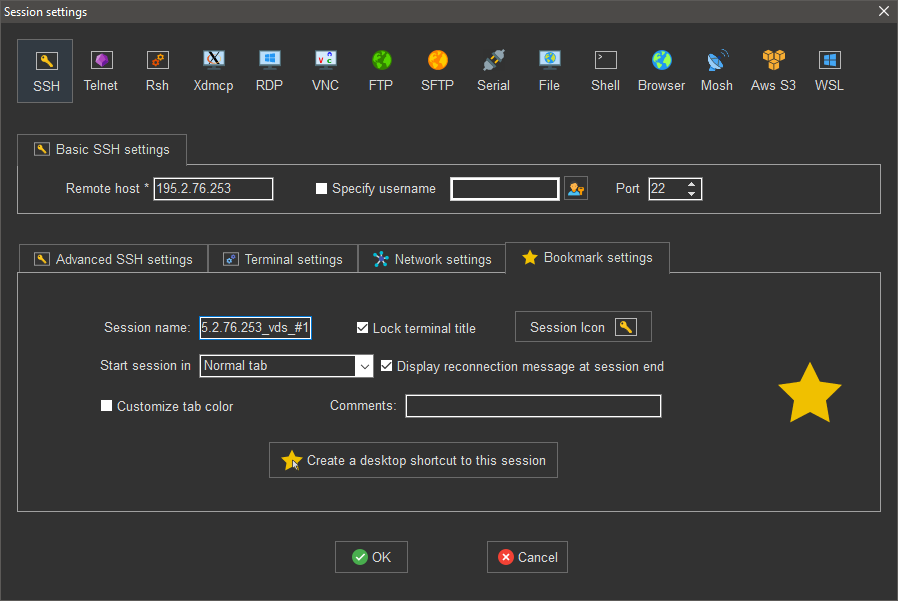This screenshot has width=898, height=601.
Task: Enable Customize tab color checkbox
Action: [107, 406]
